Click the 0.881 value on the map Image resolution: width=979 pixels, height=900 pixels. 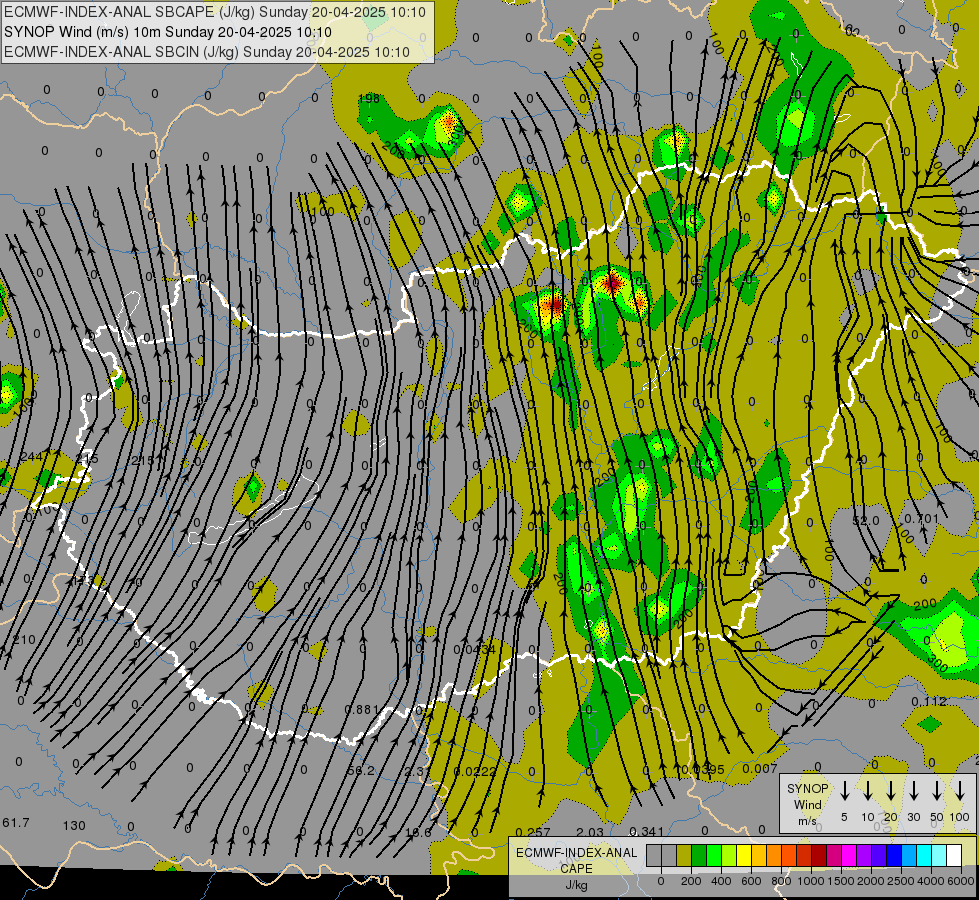(362, 710)
